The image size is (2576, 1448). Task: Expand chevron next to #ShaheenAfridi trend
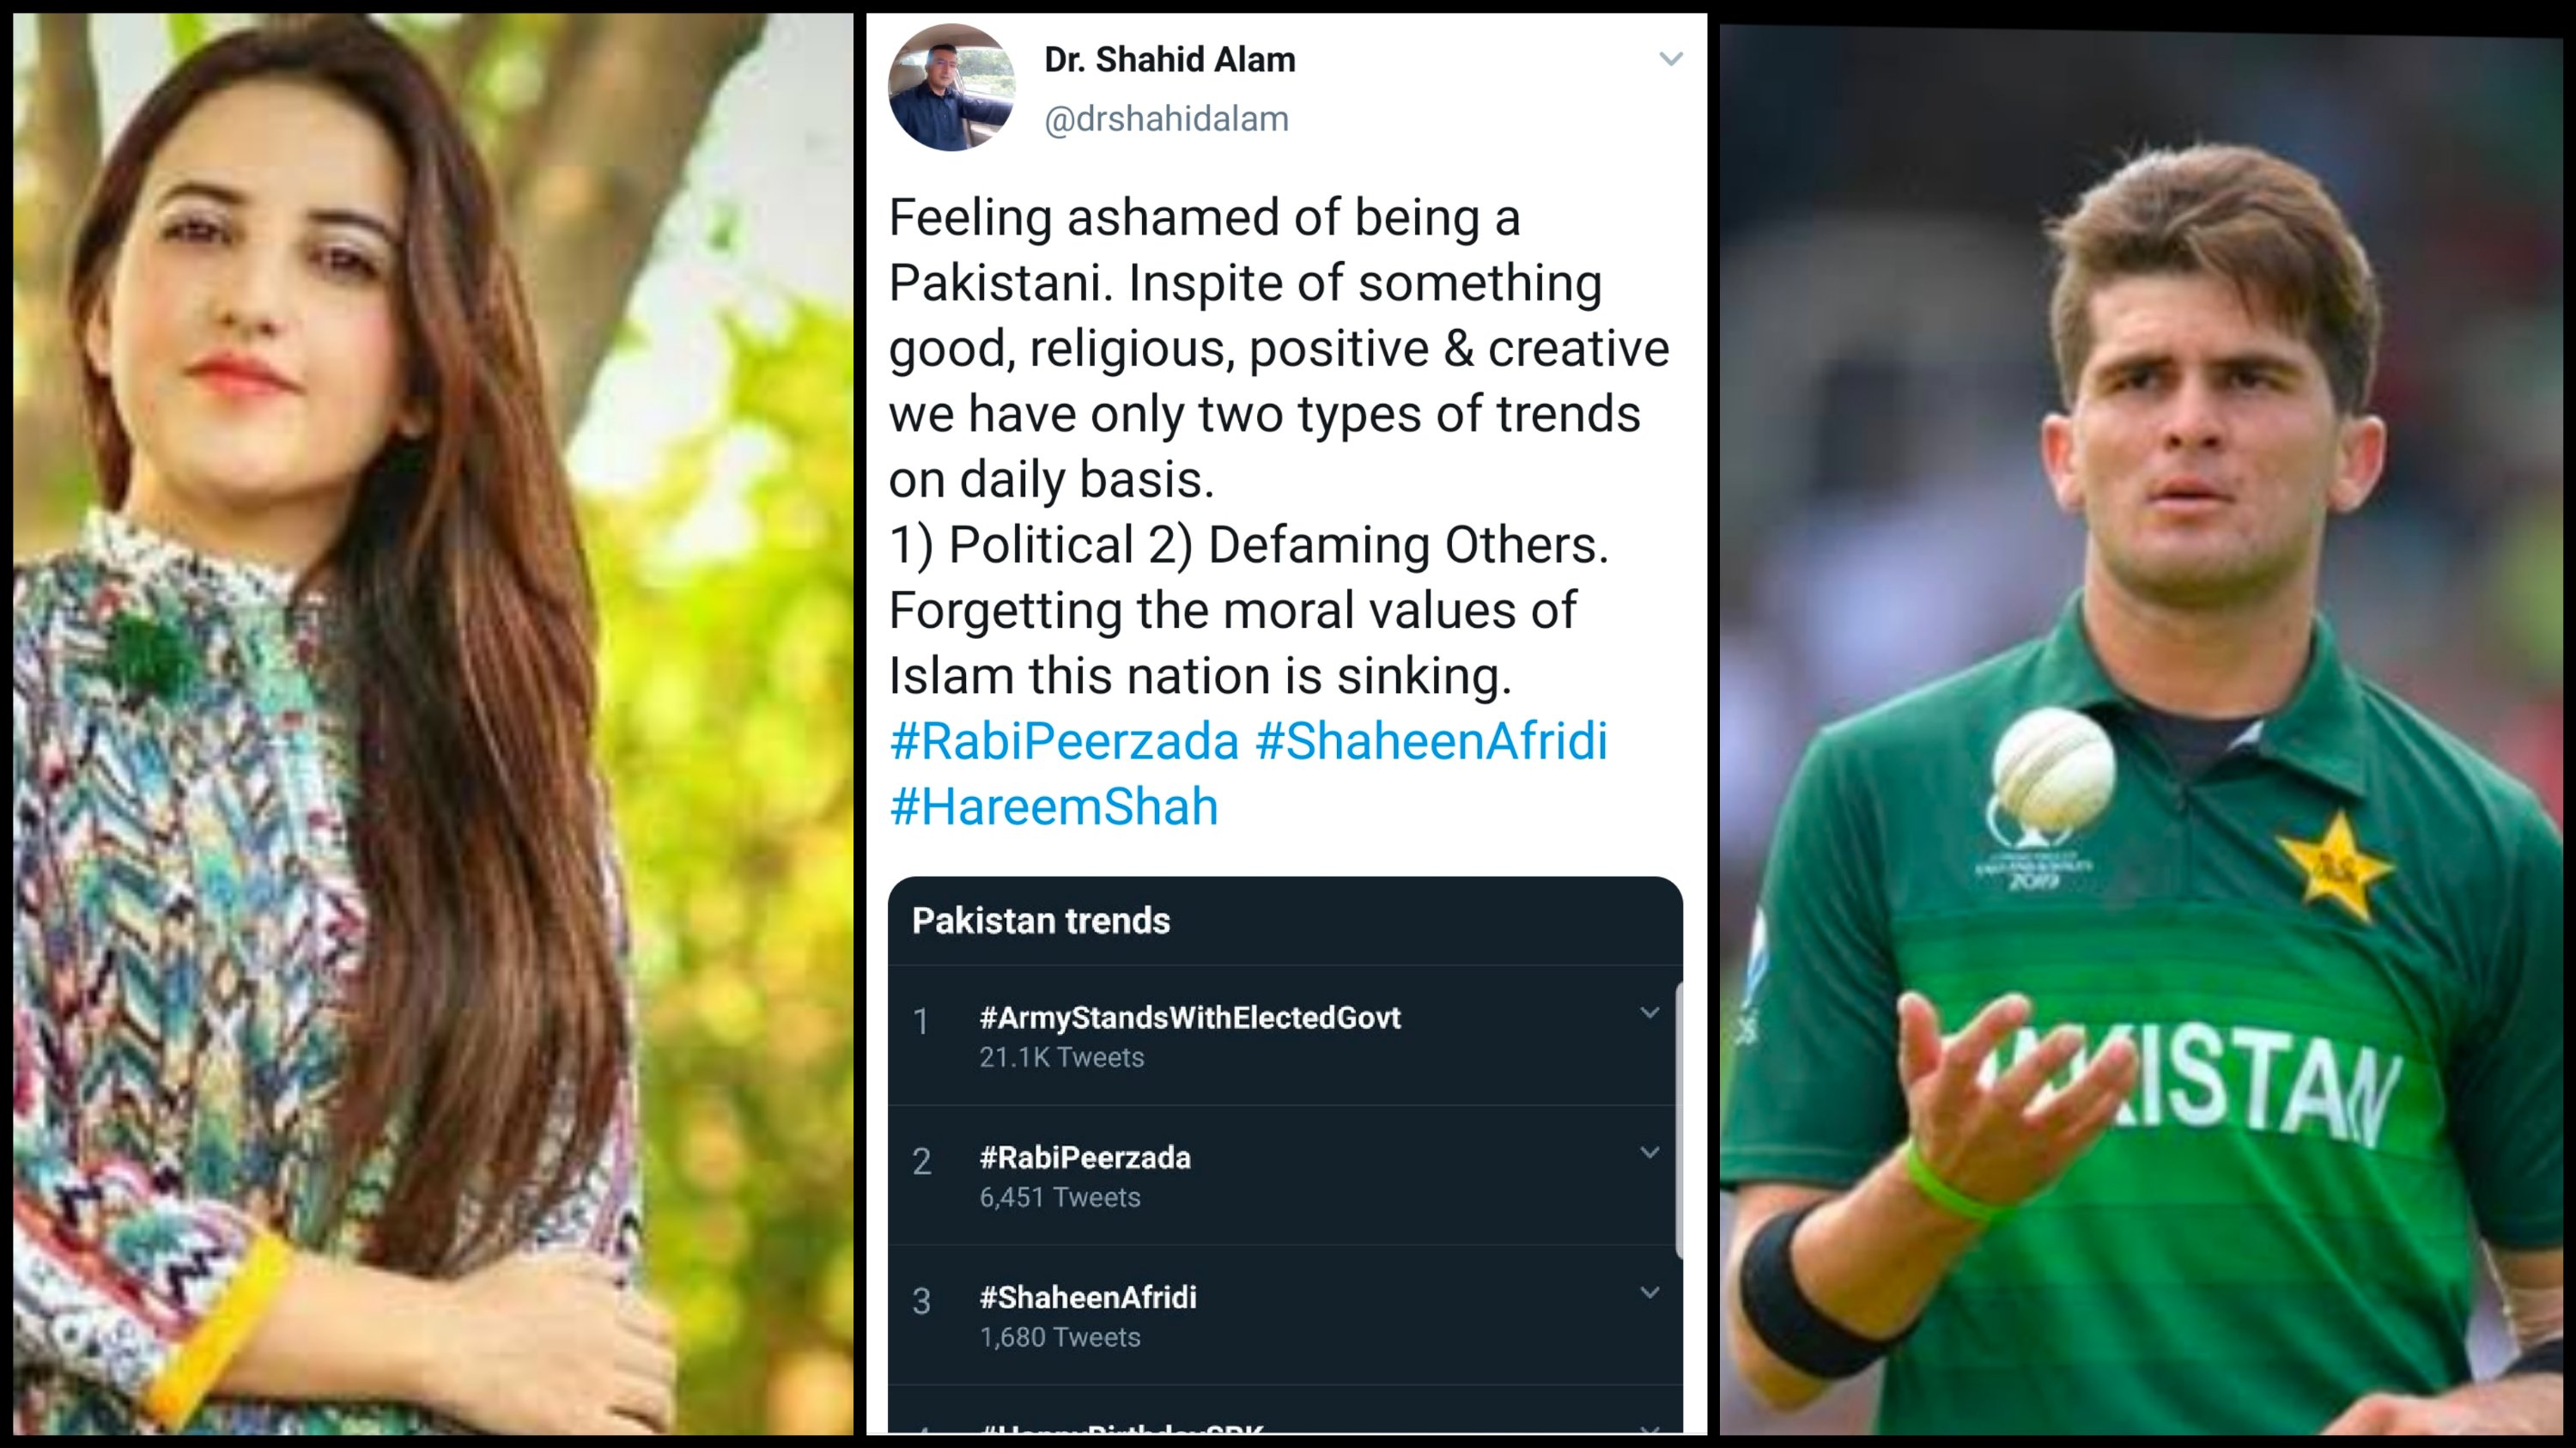tap(1649, 1293)
